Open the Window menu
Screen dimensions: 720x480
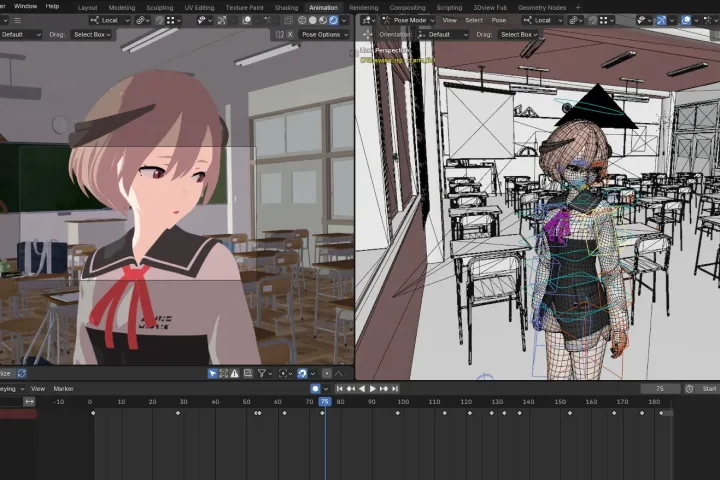25,6
